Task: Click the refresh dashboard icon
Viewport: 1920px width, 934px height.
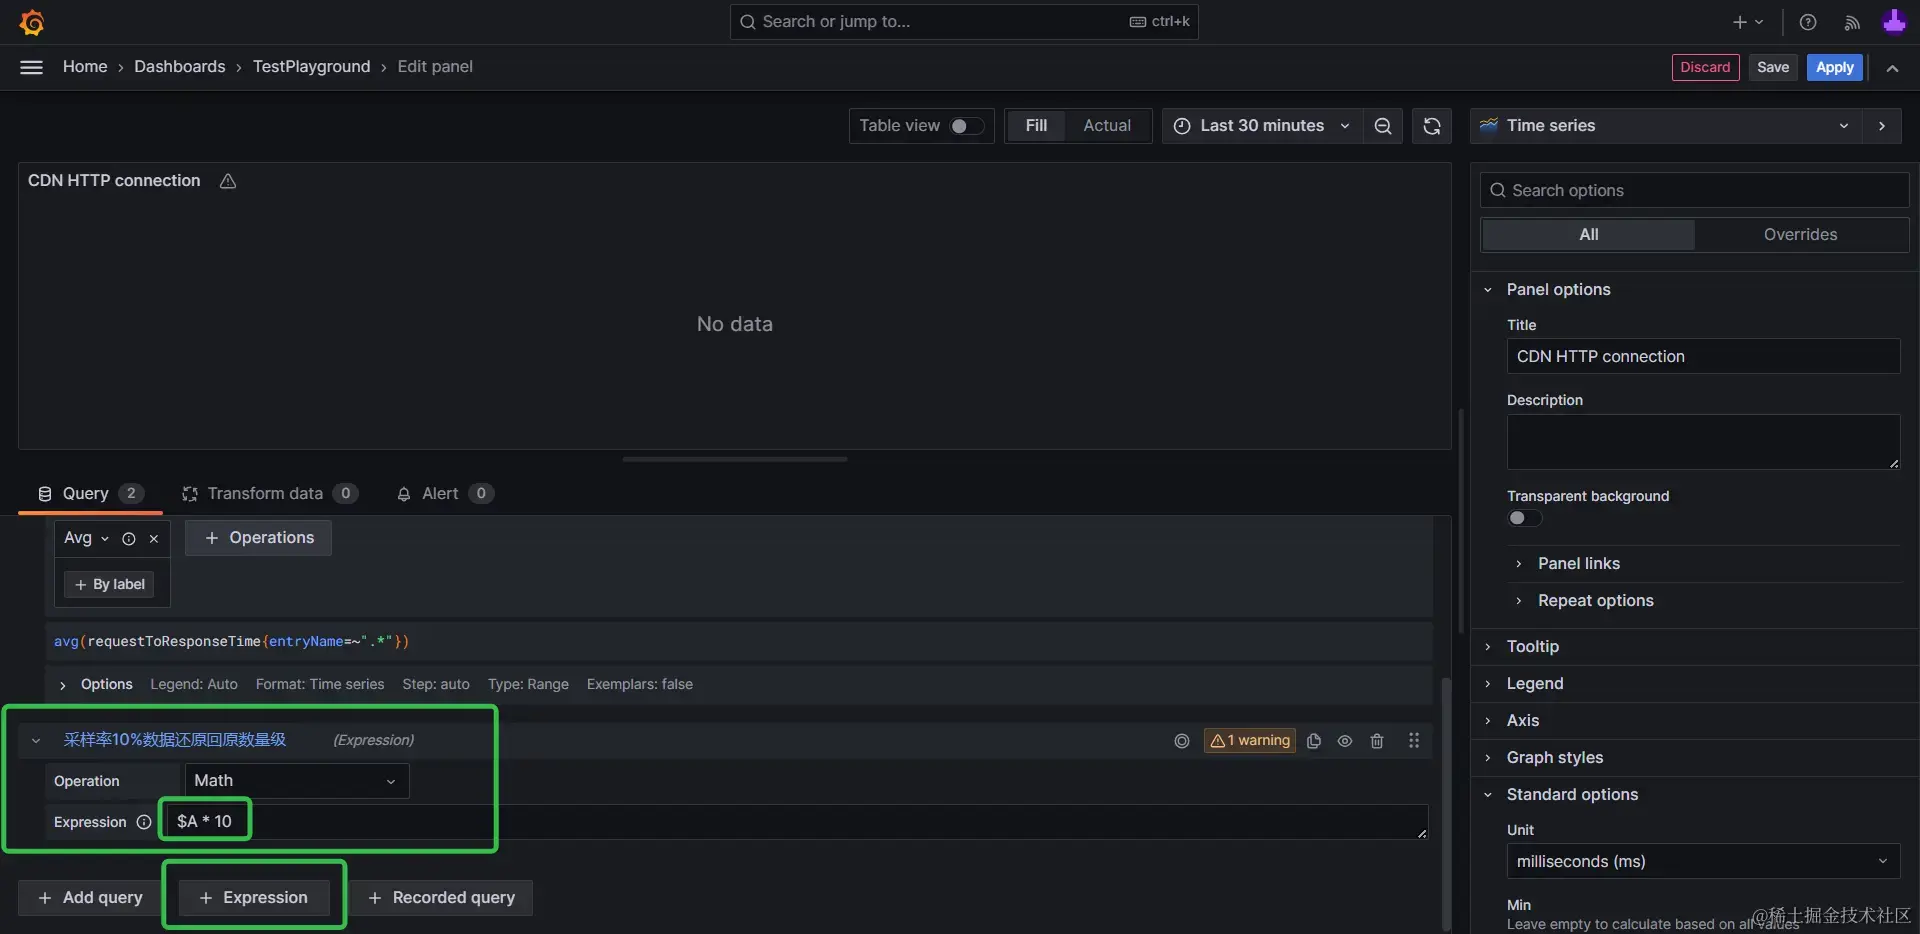Action: coord(1431,126)
